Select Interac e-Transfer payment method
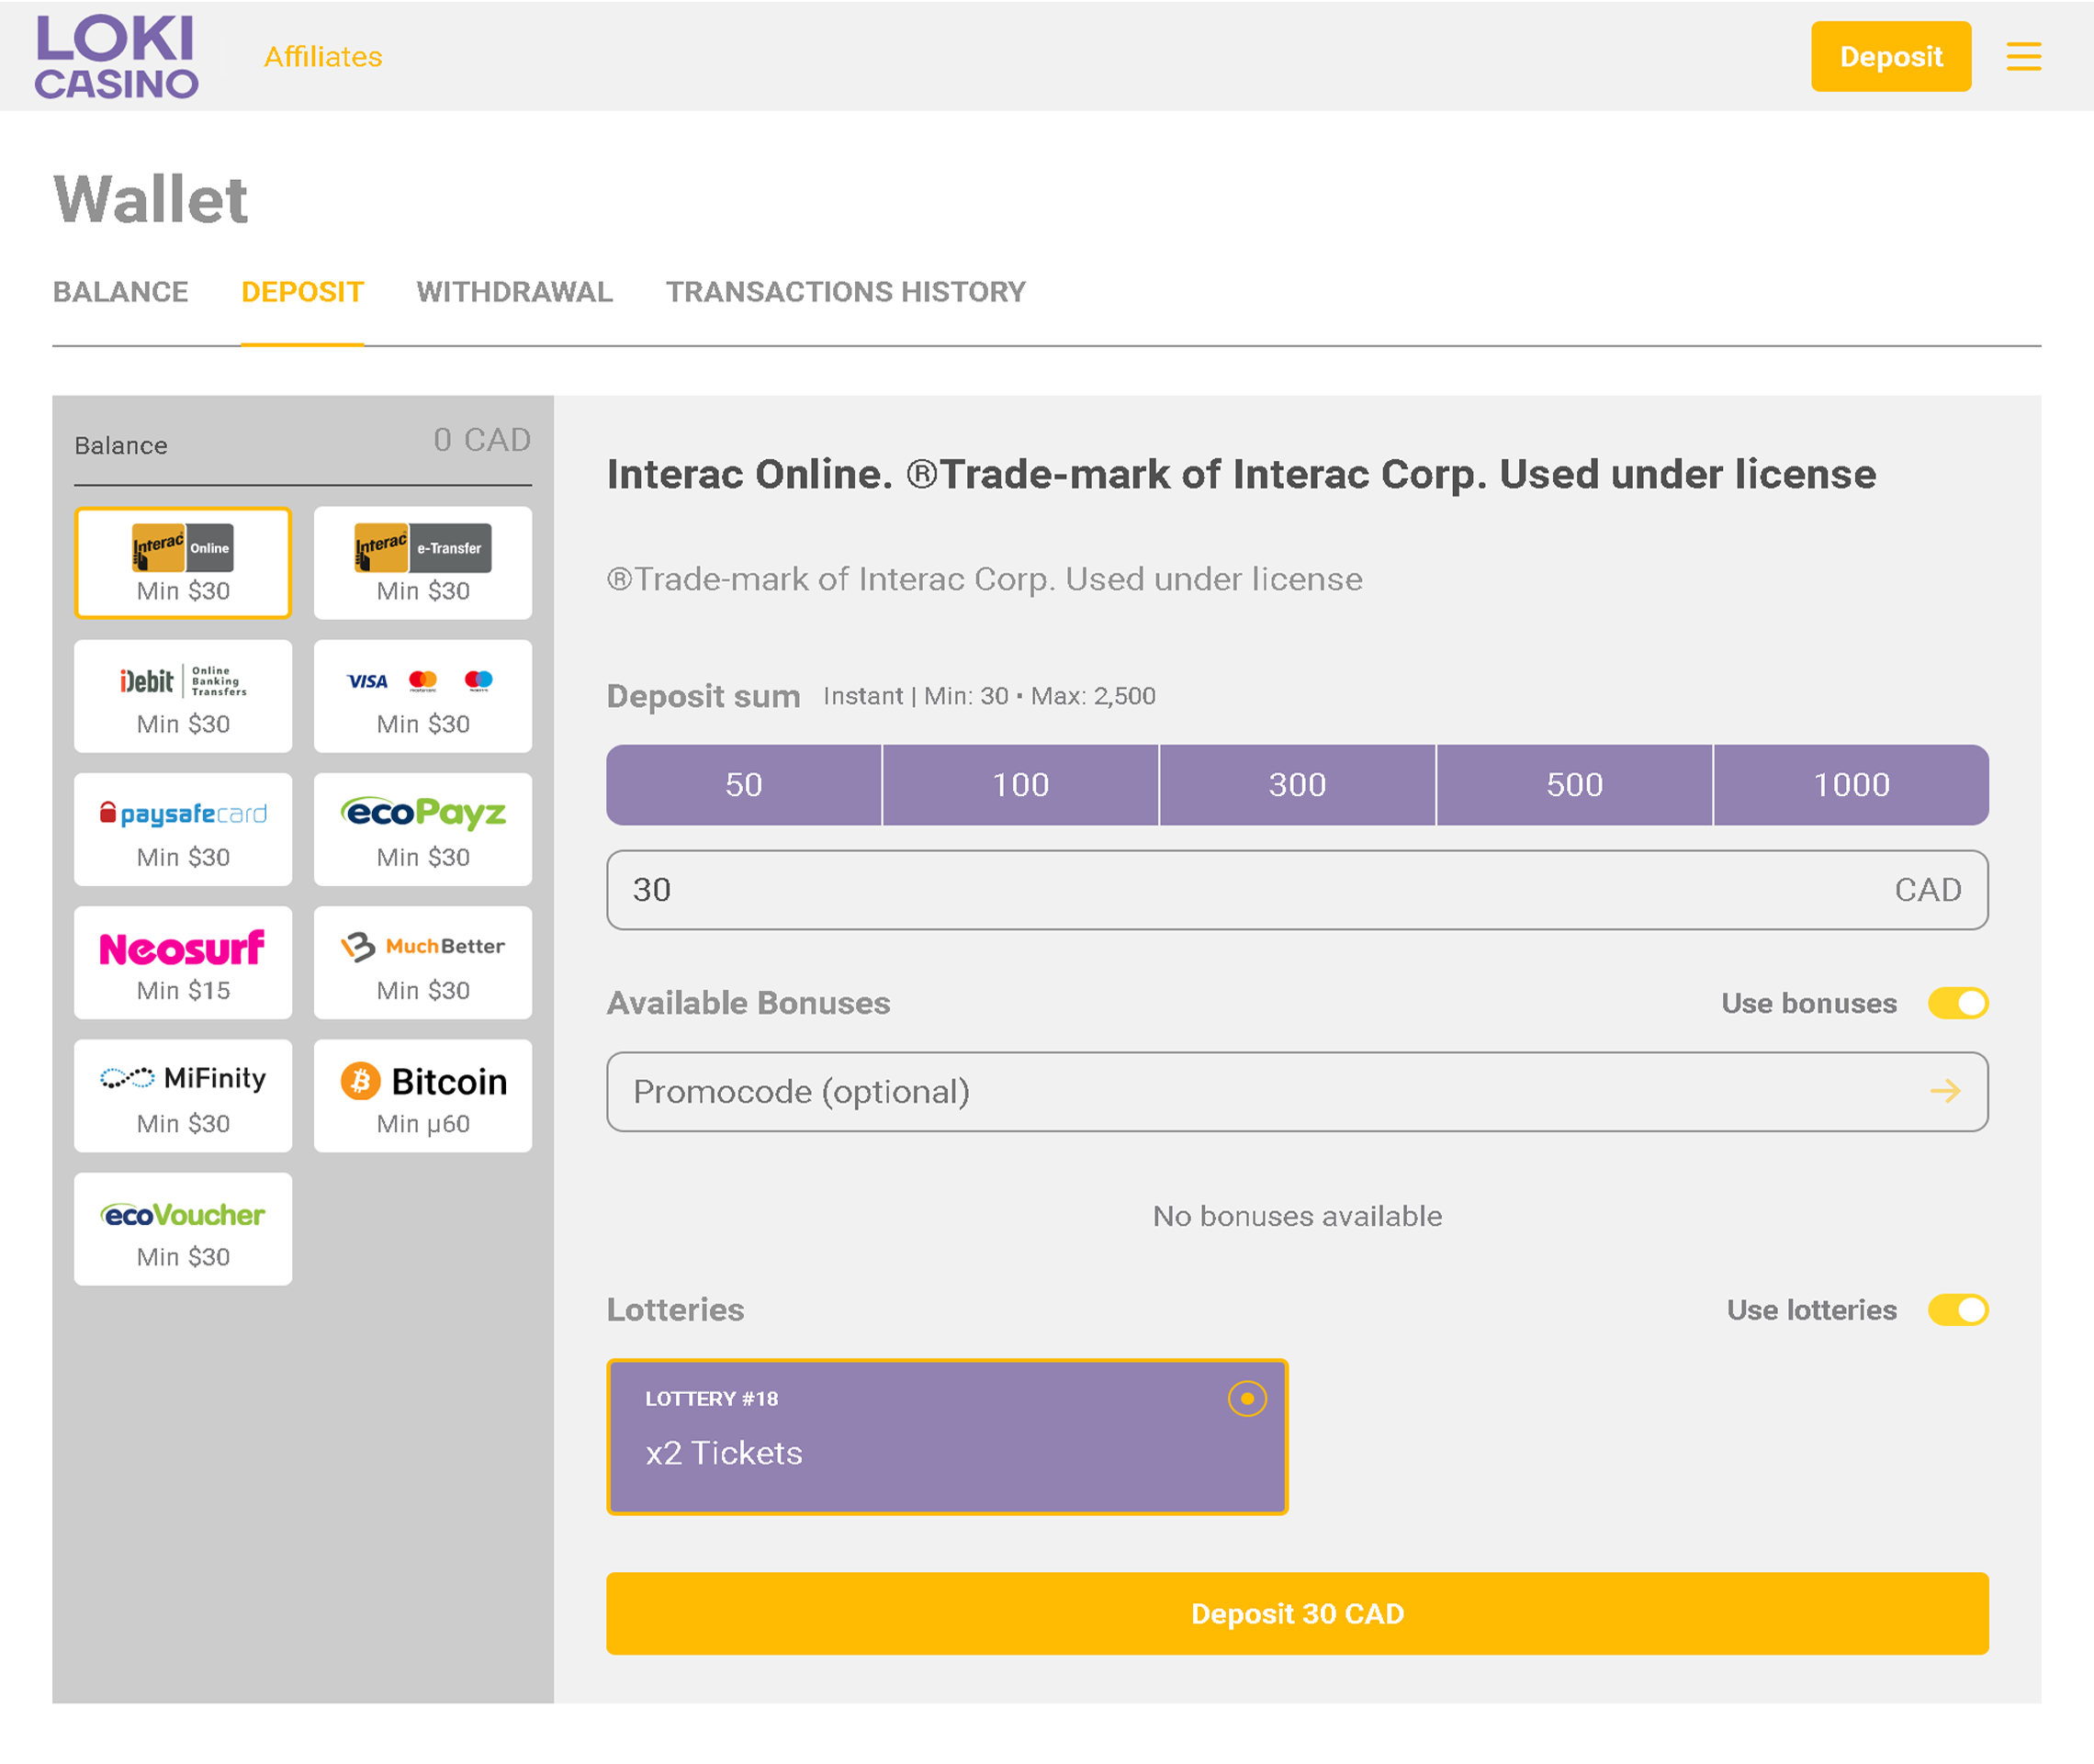Viewport: 2094px width, 1764px height. [423, 563]
